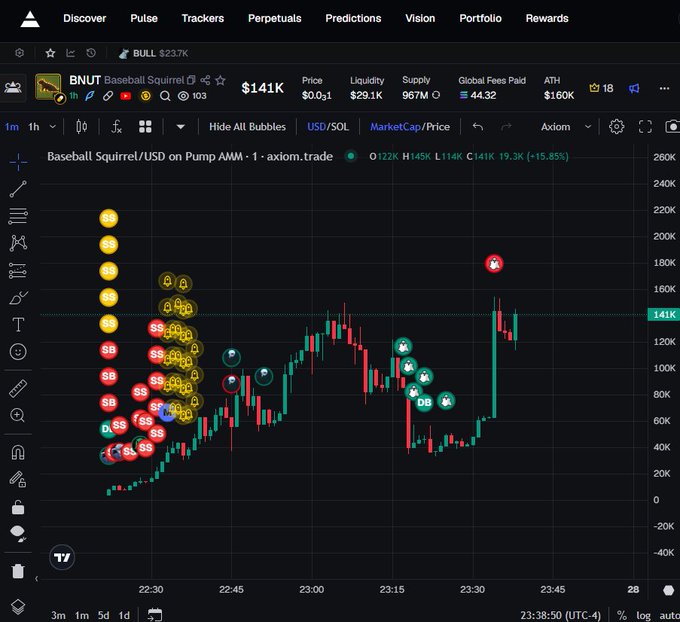Toggle percent scale
This screenshot has height=622, width=680.
point(621,615)
